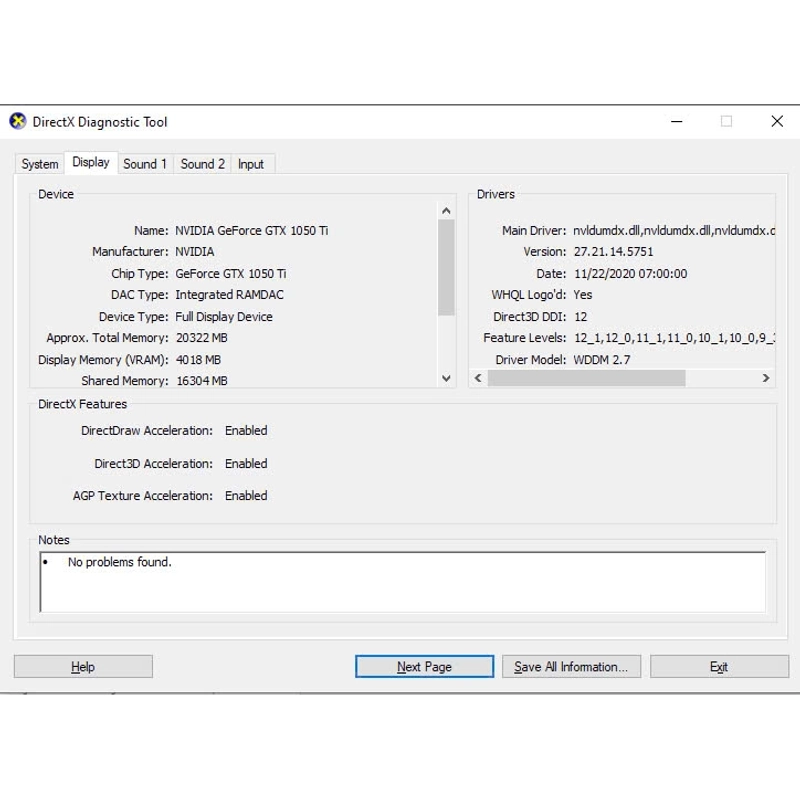
Task: Click Display Memory value 4018 MB
Action: click(198, 360)
